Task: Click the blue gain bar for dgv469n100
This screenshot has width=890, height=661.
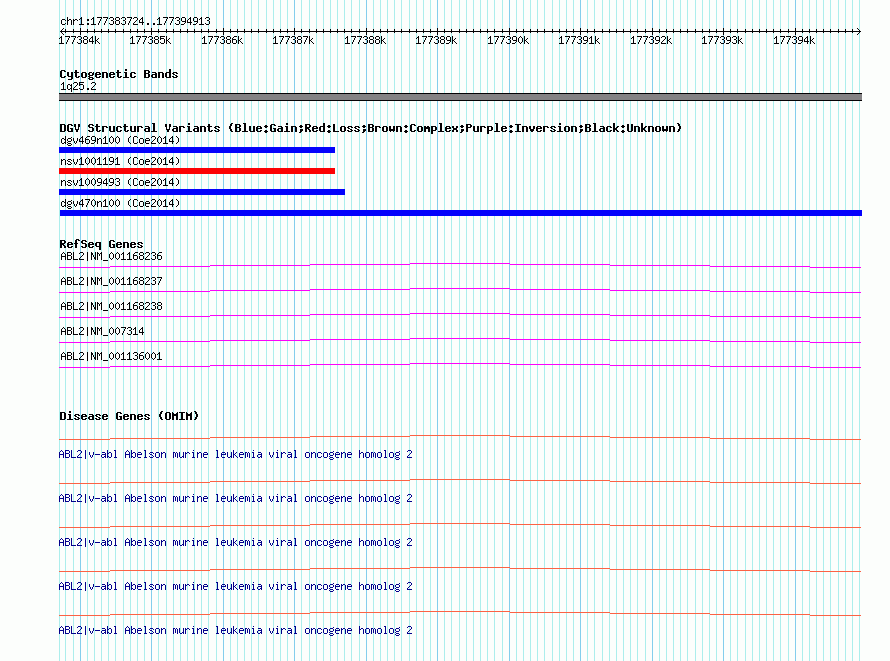Action: click(x=197, y=150)
